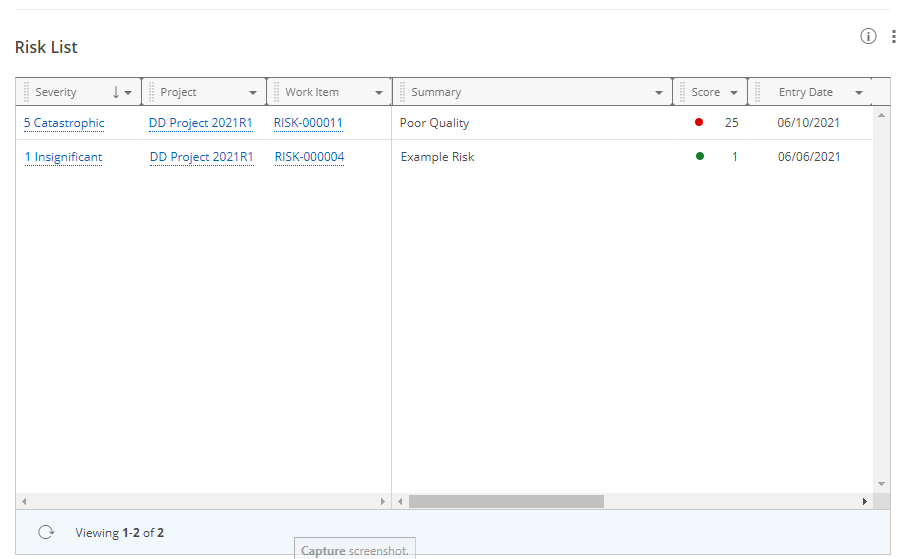
Task: Open the three-dot options menu
Action: coord(893,37)
